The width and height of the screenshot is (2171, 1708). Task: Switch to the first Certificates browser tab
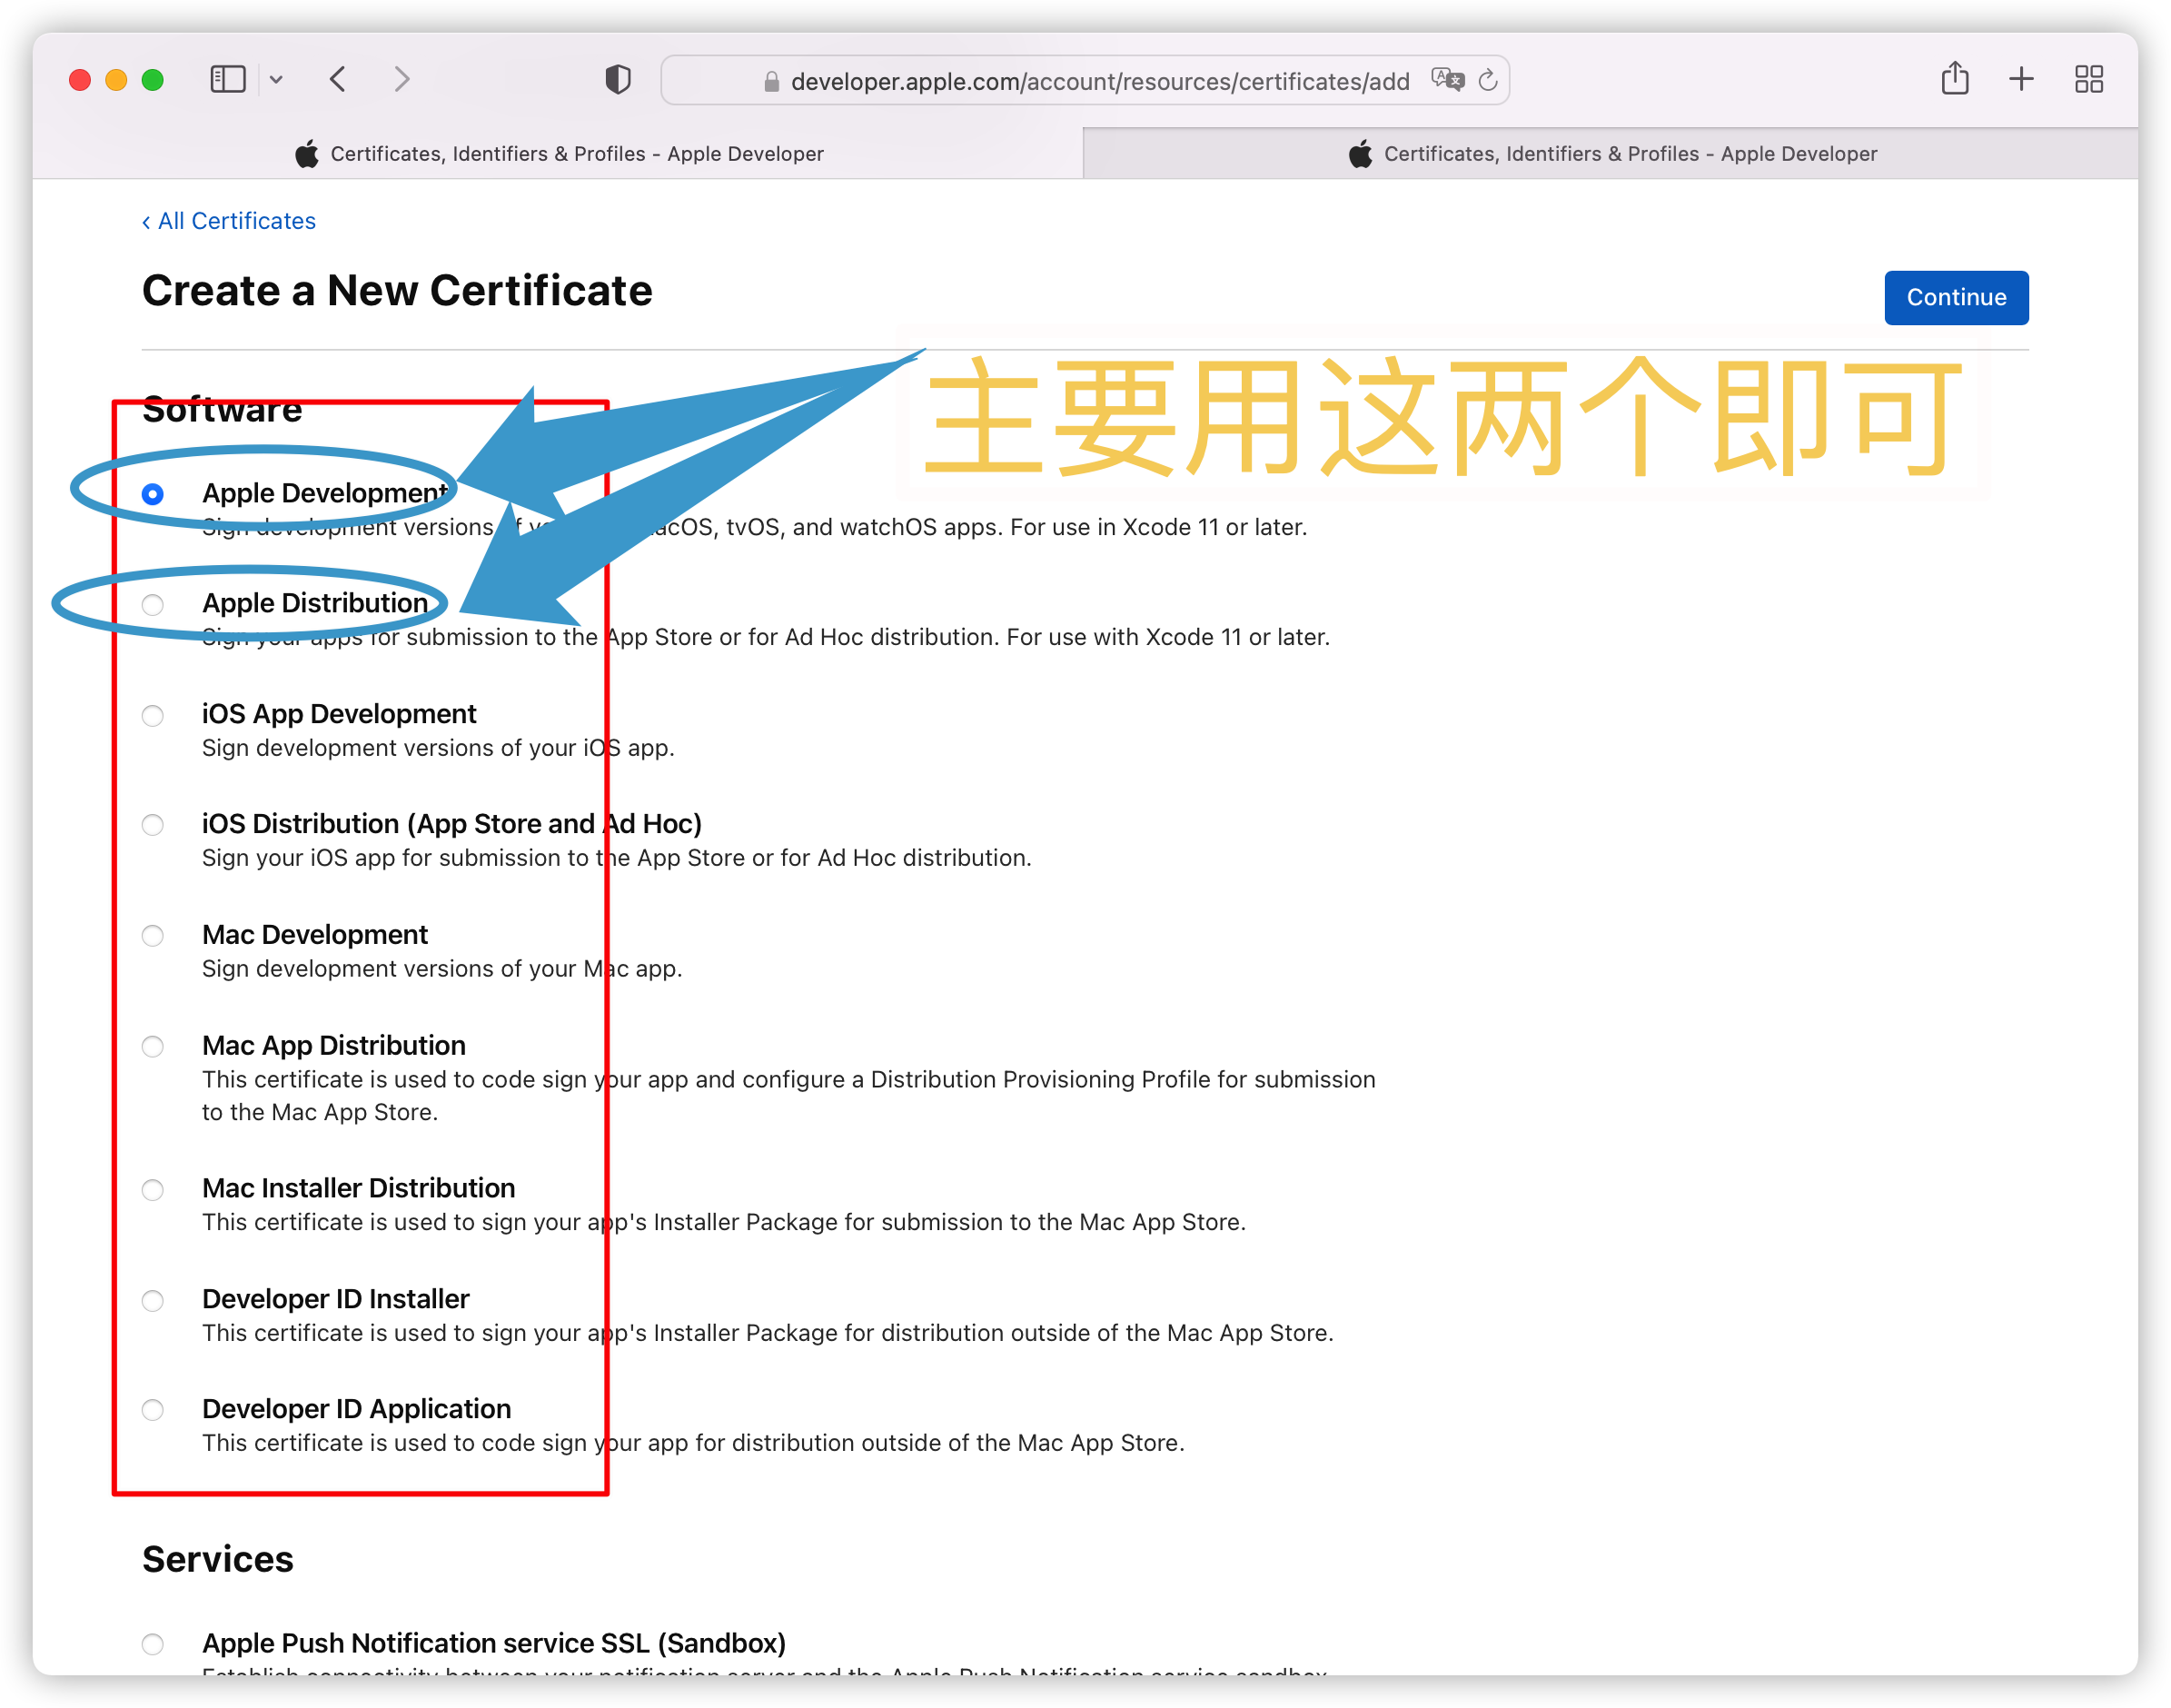click(x=558, y=154)
